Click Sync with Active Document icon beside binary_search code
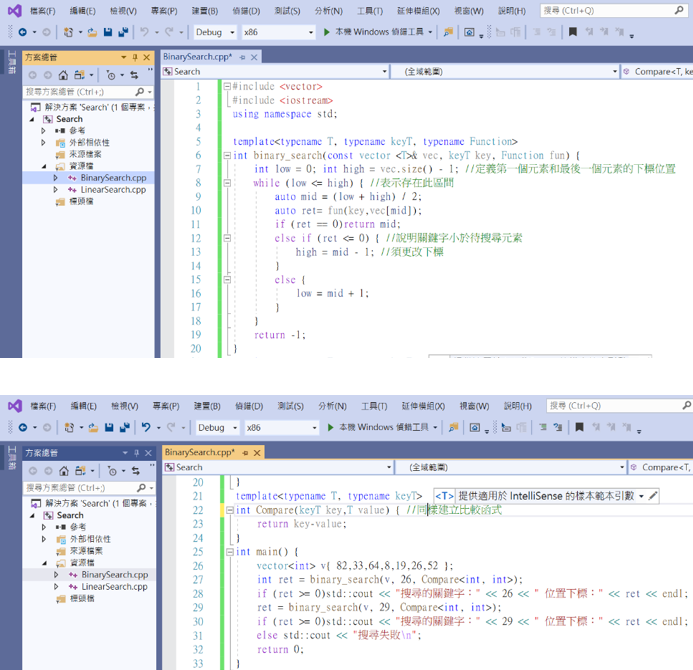693x670 pixels. [x=134, y=76]
